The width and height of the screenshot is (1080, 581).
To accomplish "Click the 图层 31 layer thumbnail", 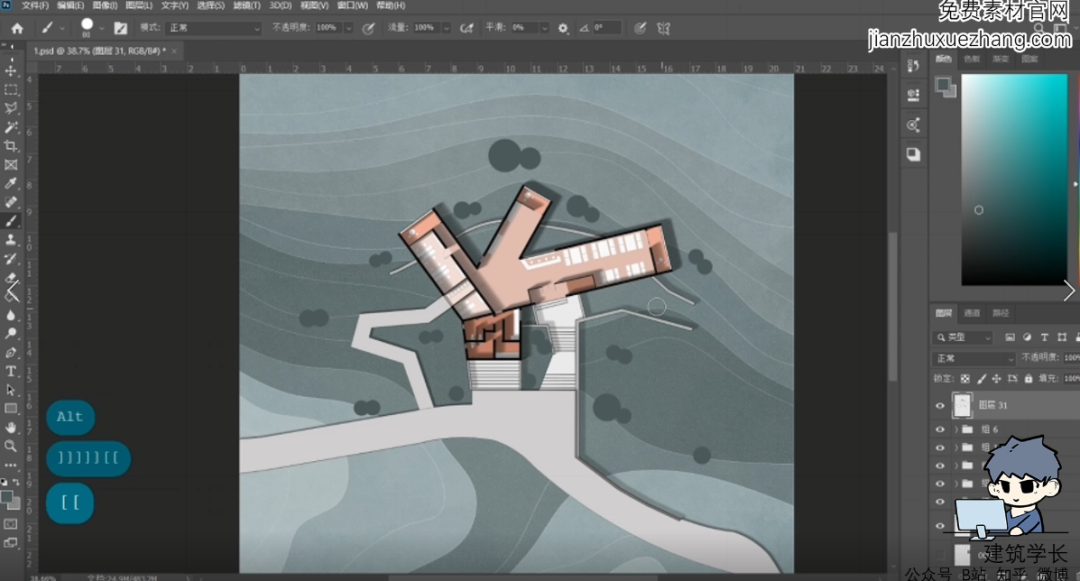I will coord(962,405).
